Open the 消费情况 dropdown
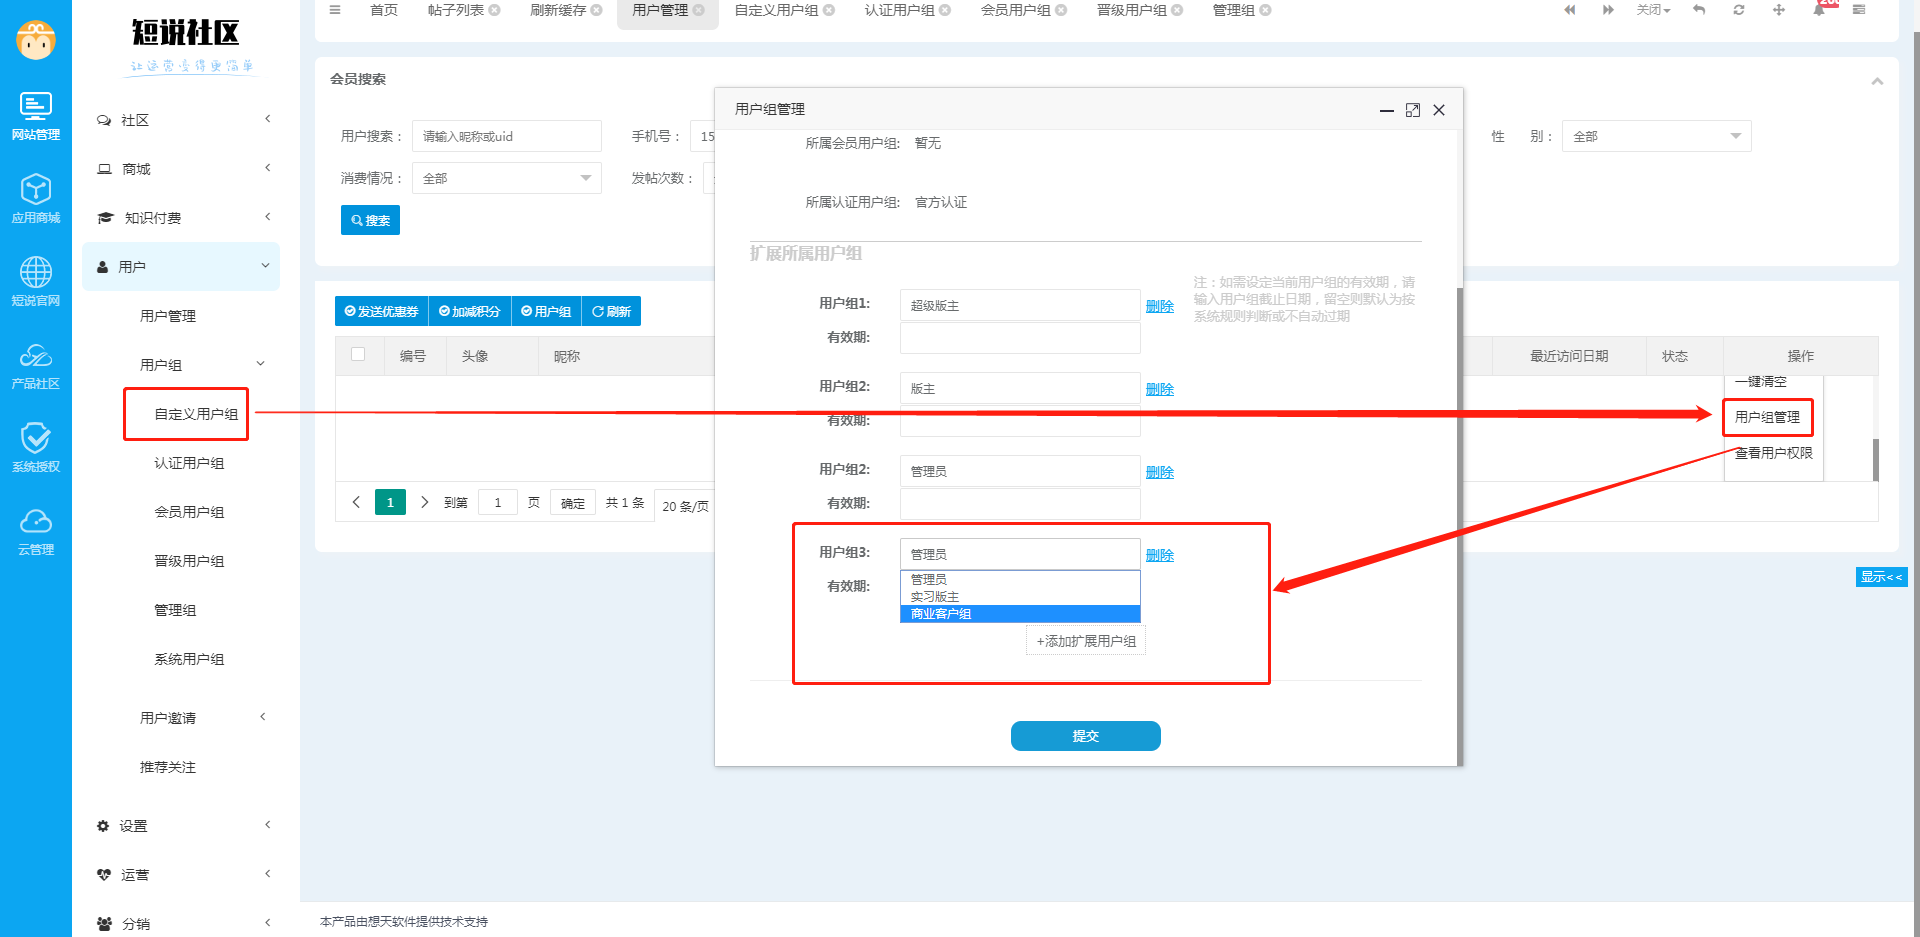The height and width of the screenshot is (937, 1920). pyautogui.click(x=506, y=178)
